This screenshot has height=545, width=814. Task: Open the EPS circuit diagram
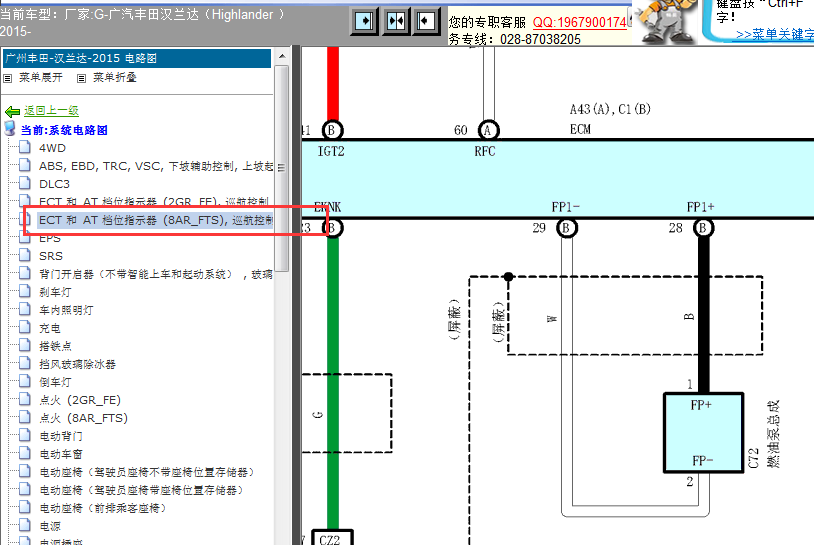50,238
